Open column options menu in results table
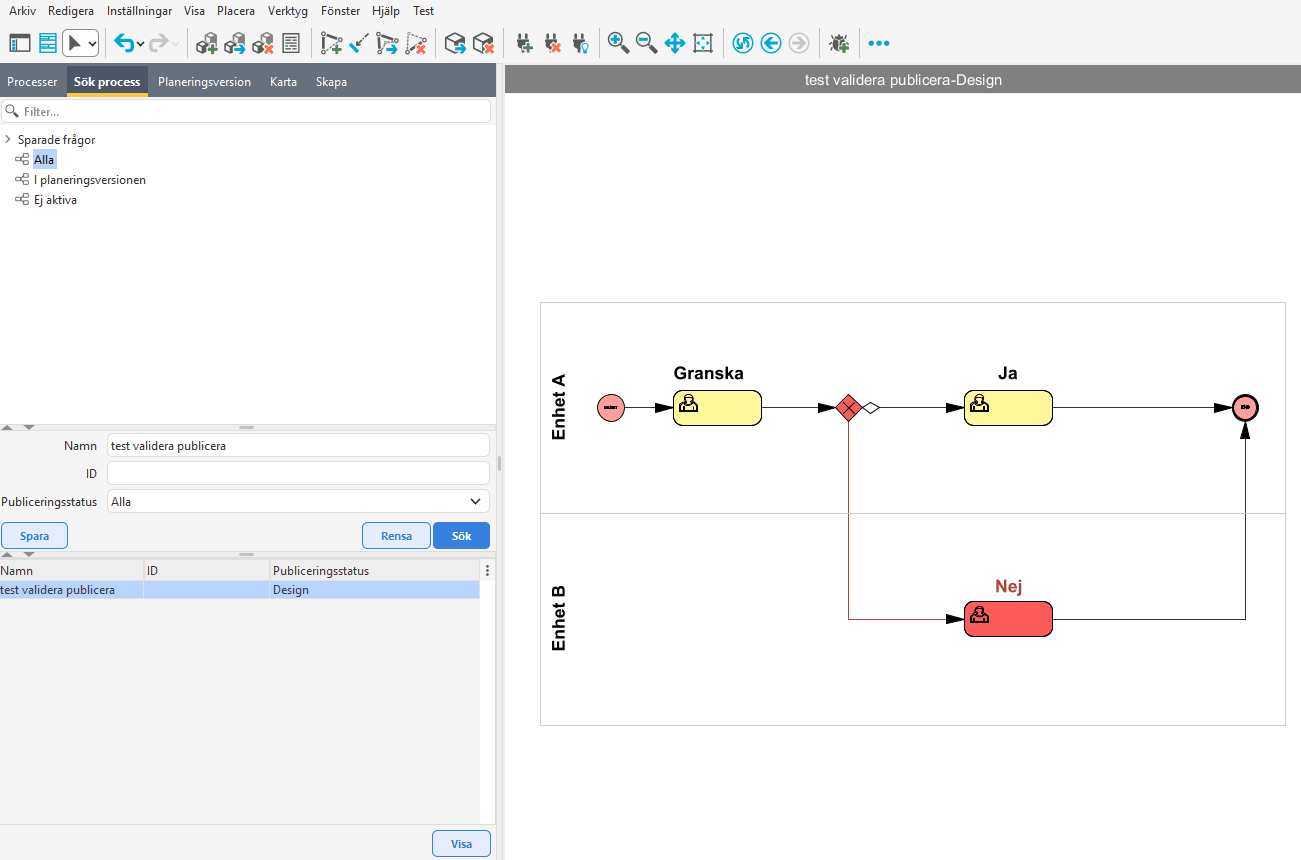Screen dimensions: 1301x860 [x=487, y=571]
